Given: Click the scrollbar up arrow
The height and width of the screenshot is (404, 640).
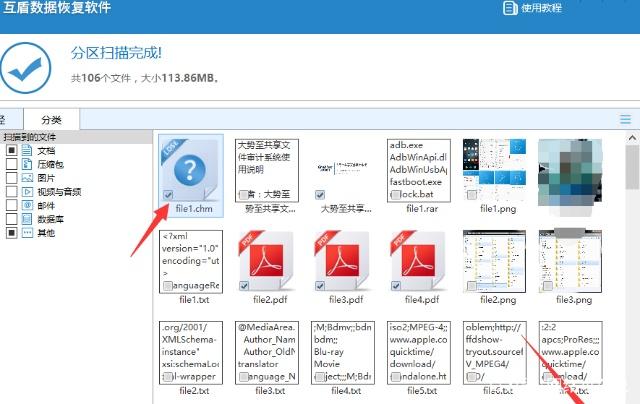Looking at the screenshot, I should [632, 138].
